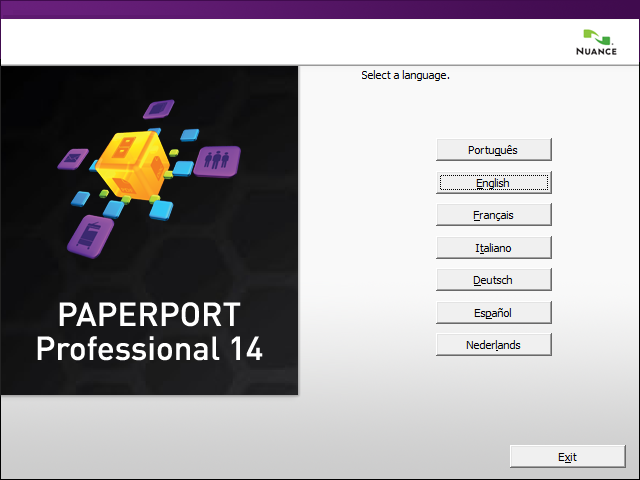Click the 'Select a language.' prompt text
Image resolution: width=640 pixels, height=480 pixels.
pyautogui.click(x=405, y=75)
